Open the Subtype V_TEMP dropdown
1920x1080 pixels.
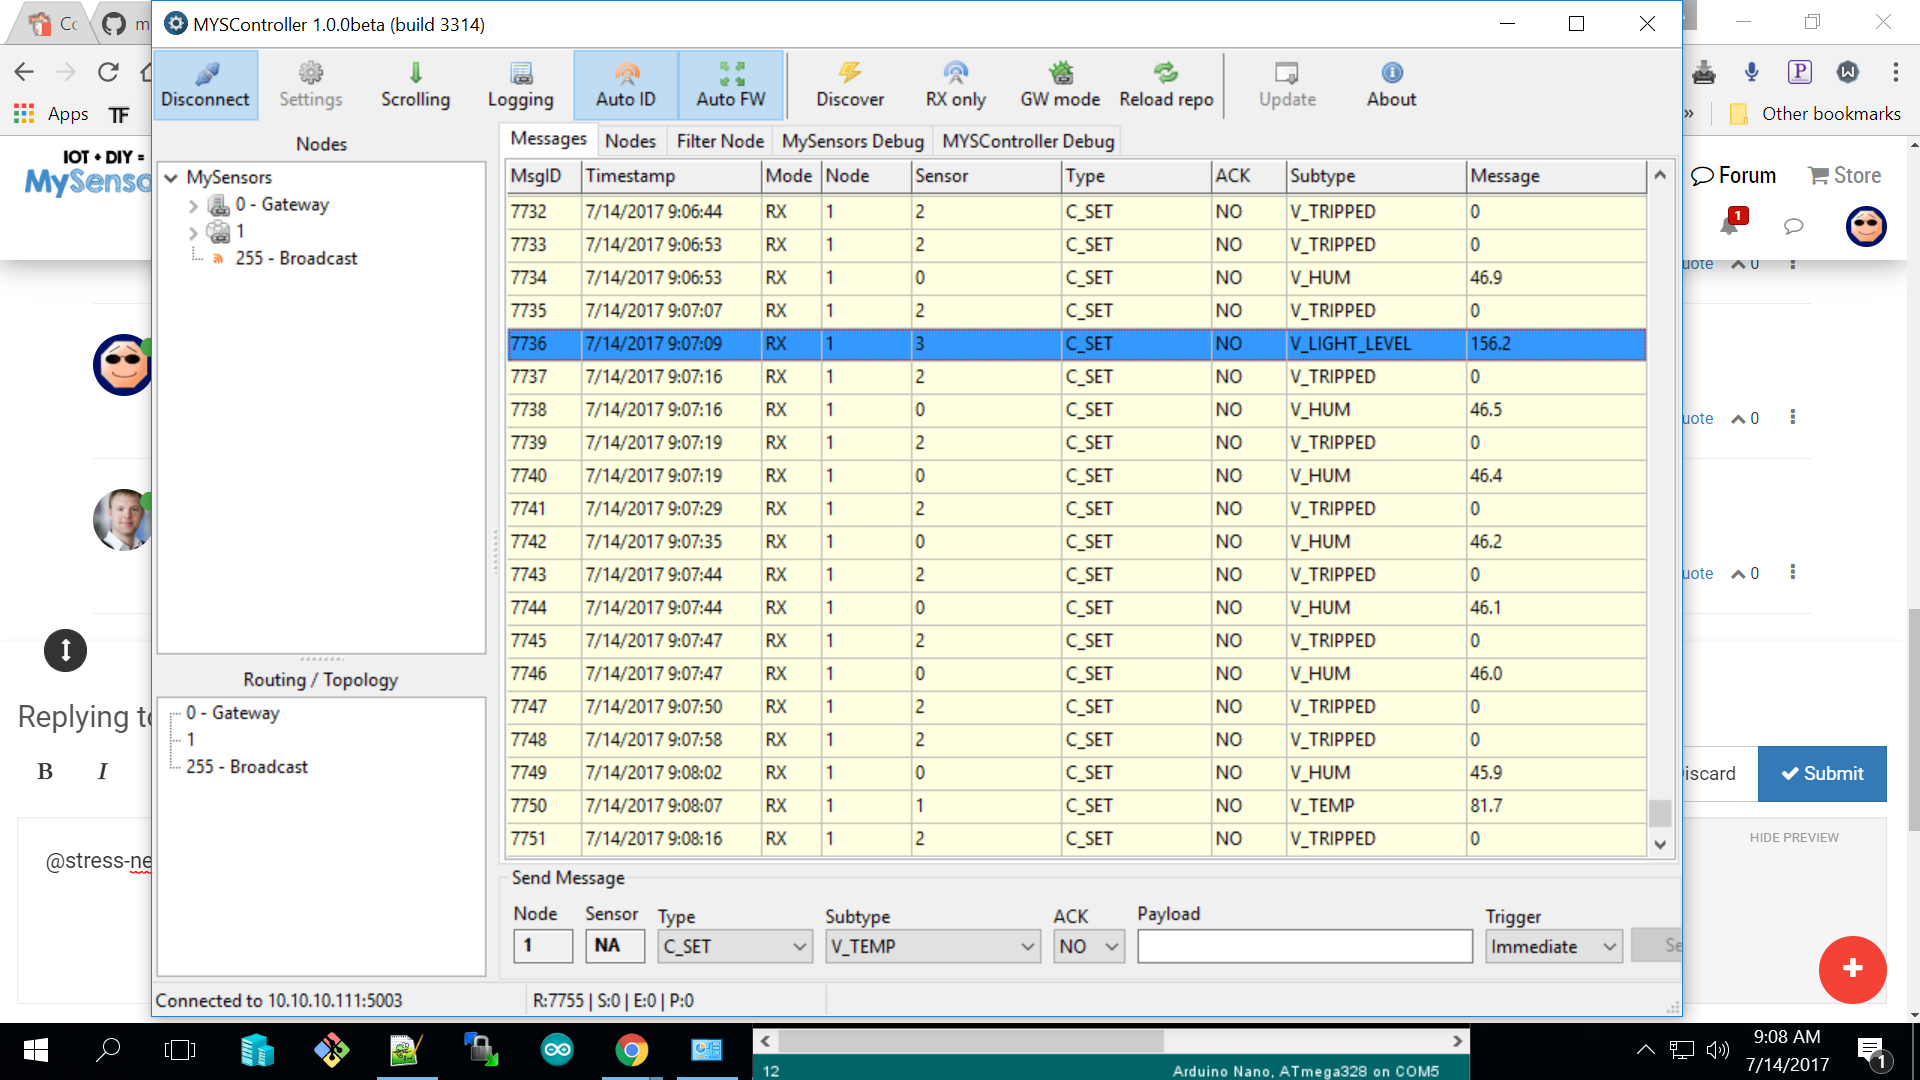932,946
